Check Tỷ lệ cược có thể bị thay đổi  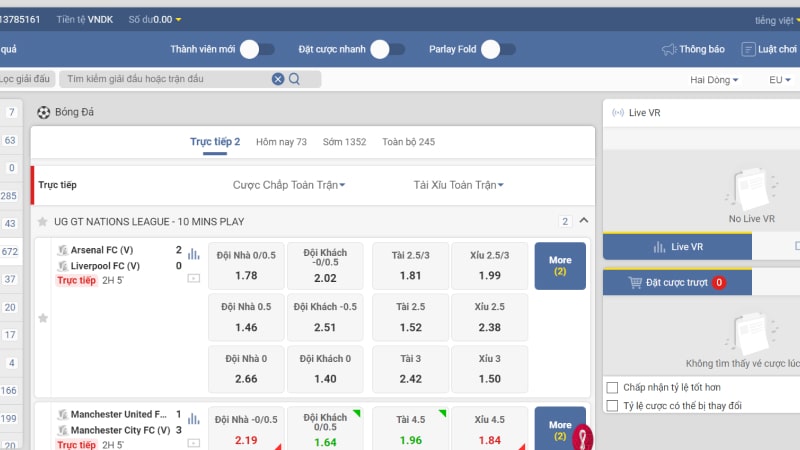click(612, 406)
